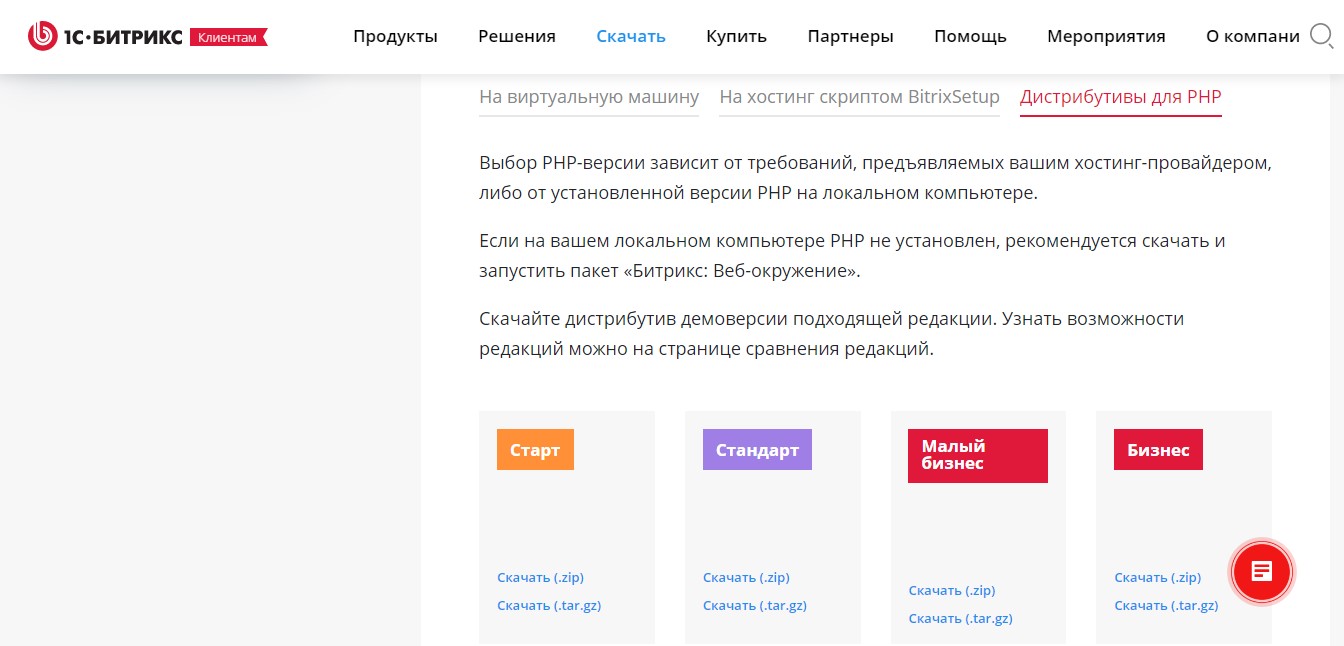
Task: Download Старт edition as .tar.gz
Action: [x=549, y=605]
